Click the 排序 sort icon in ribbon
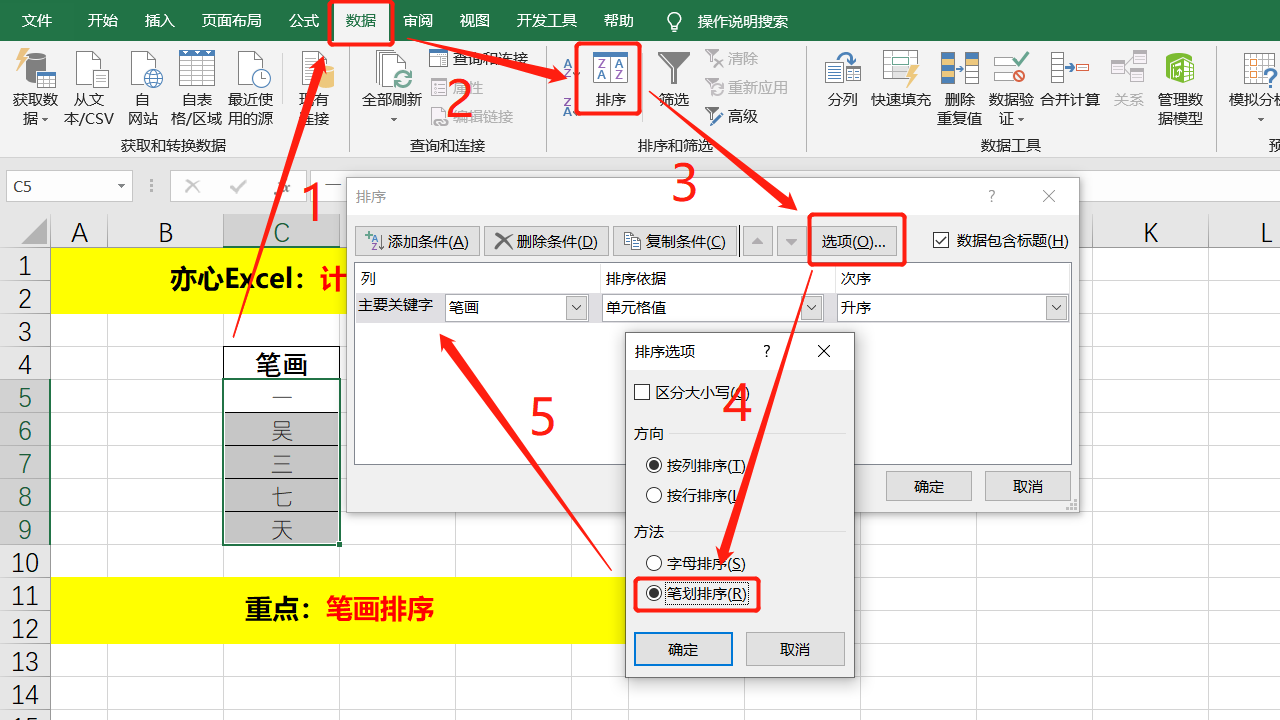Viewport: 1280px width, 720px height. click(610, 70)
